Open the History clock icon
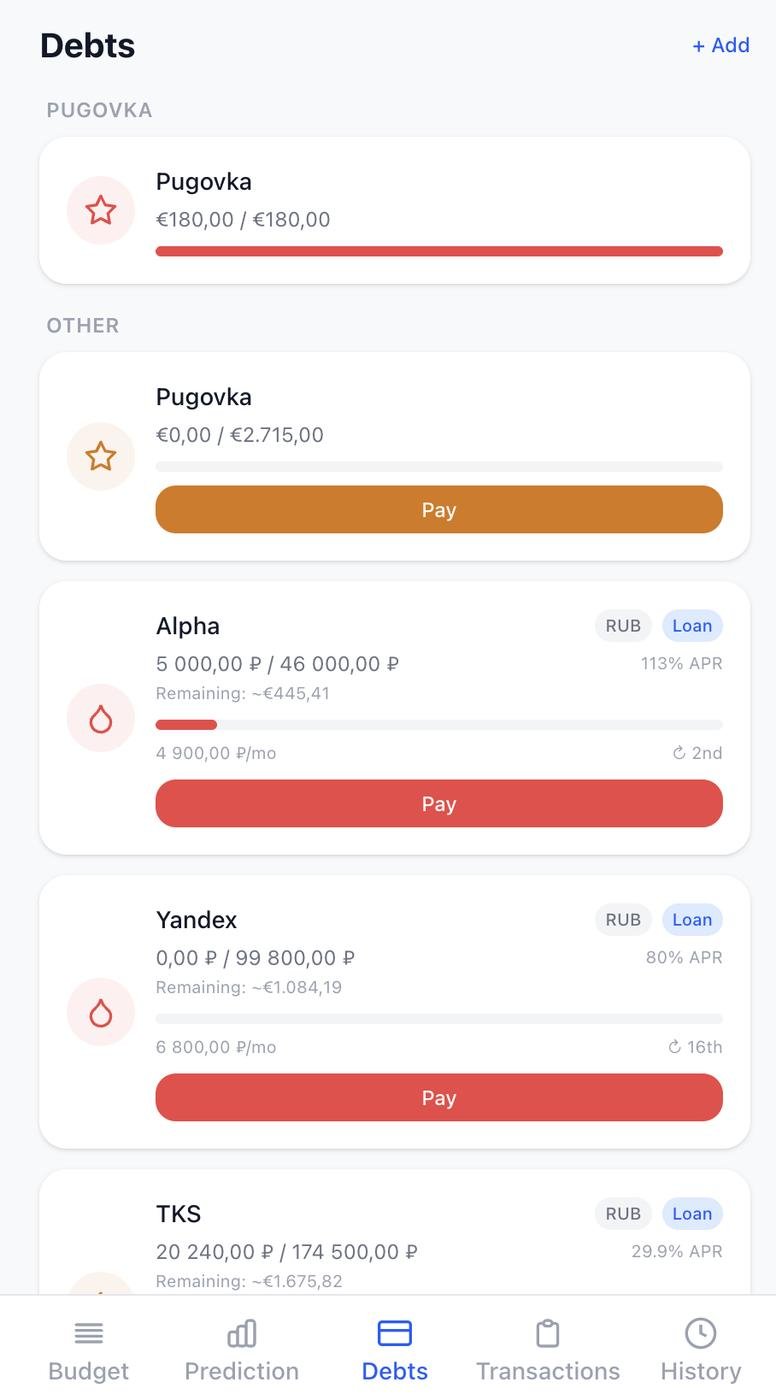 tap(700, 1333)
